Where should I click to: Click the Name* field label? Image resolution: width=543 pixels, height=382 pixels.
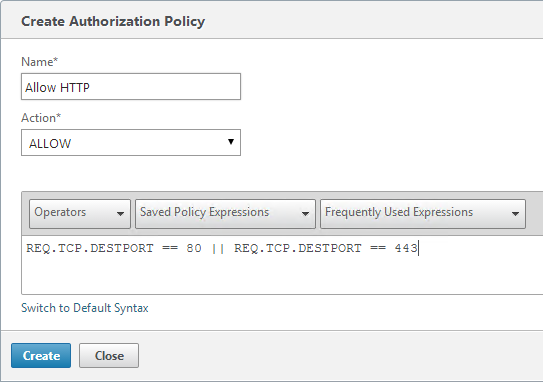pyautogui.click(x=39, y=62)
